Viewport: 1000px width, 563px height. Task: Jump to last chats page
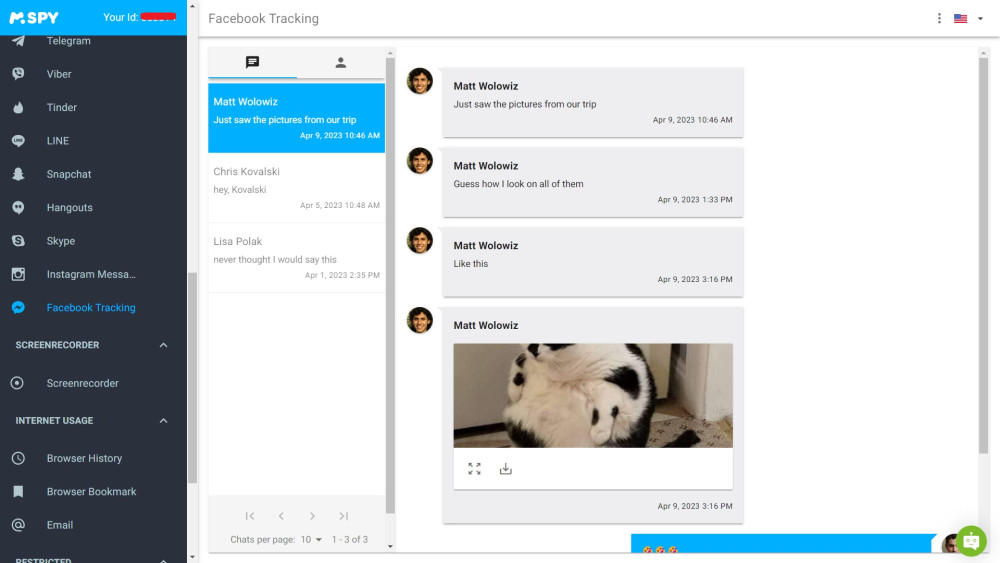tap(344, 516)
